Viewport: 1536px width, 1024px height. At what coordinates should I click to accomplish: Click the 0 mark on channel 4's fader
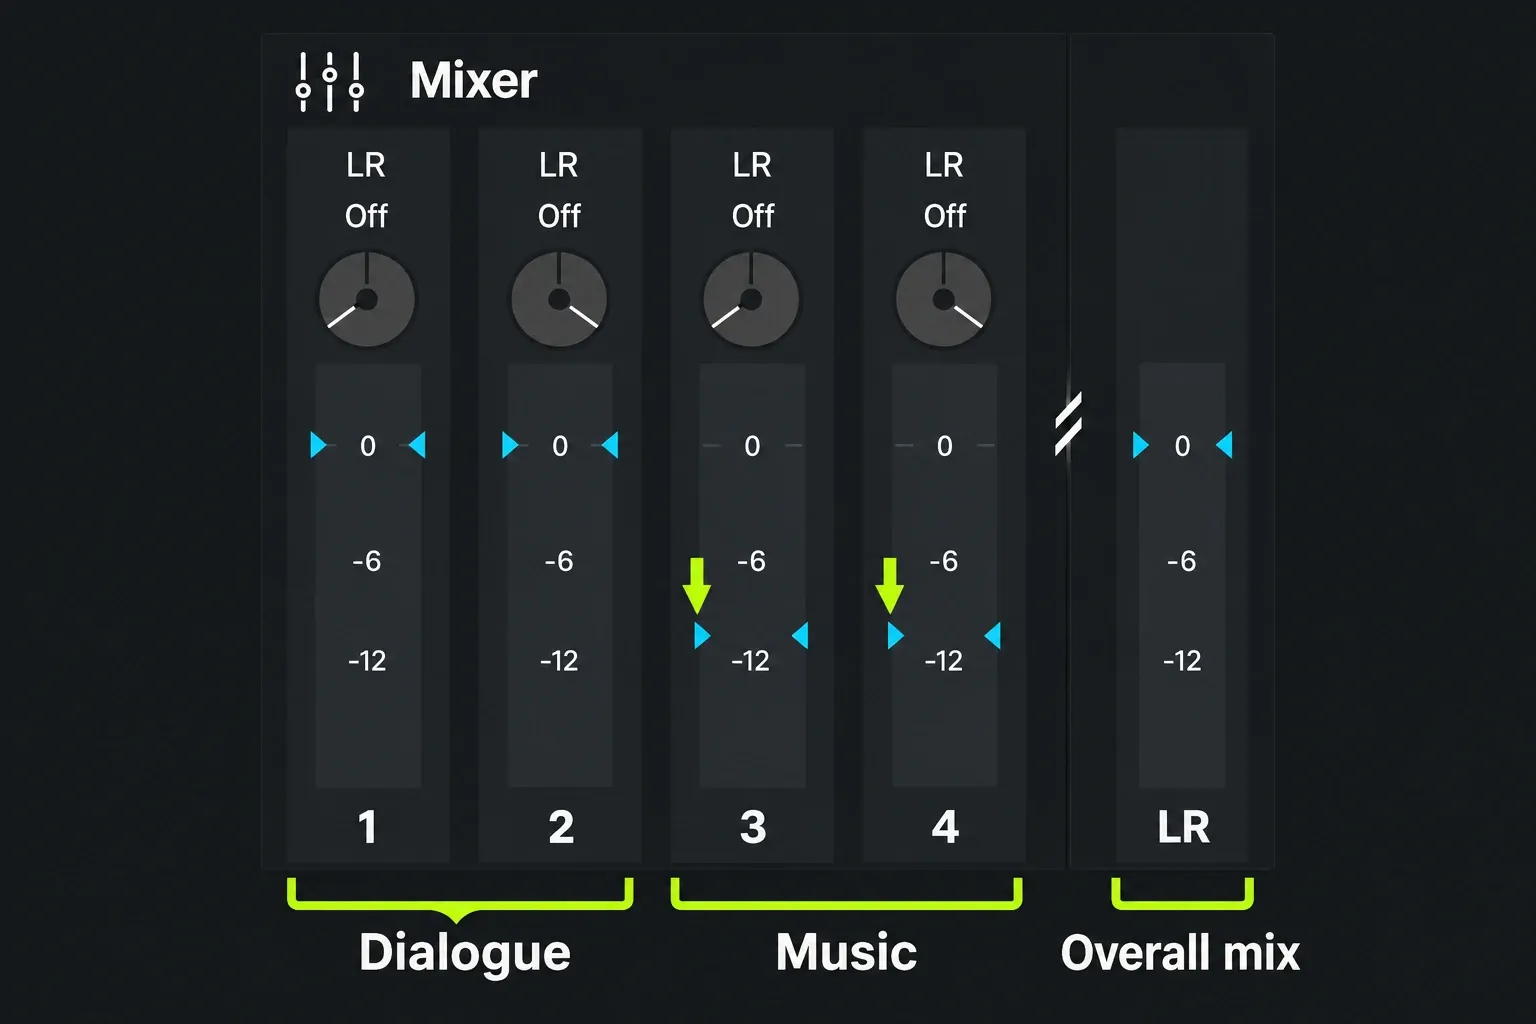[x=944, y=446]
